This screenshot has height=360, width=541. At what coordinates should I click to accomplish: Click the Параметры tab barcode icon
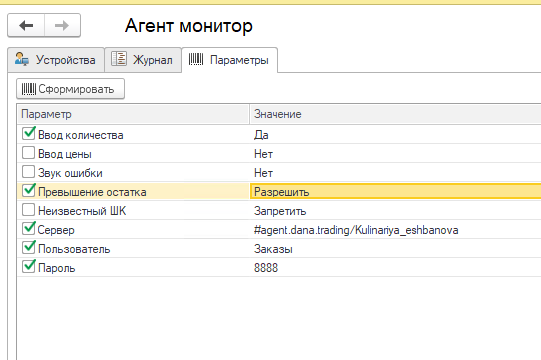pos(196,59)
